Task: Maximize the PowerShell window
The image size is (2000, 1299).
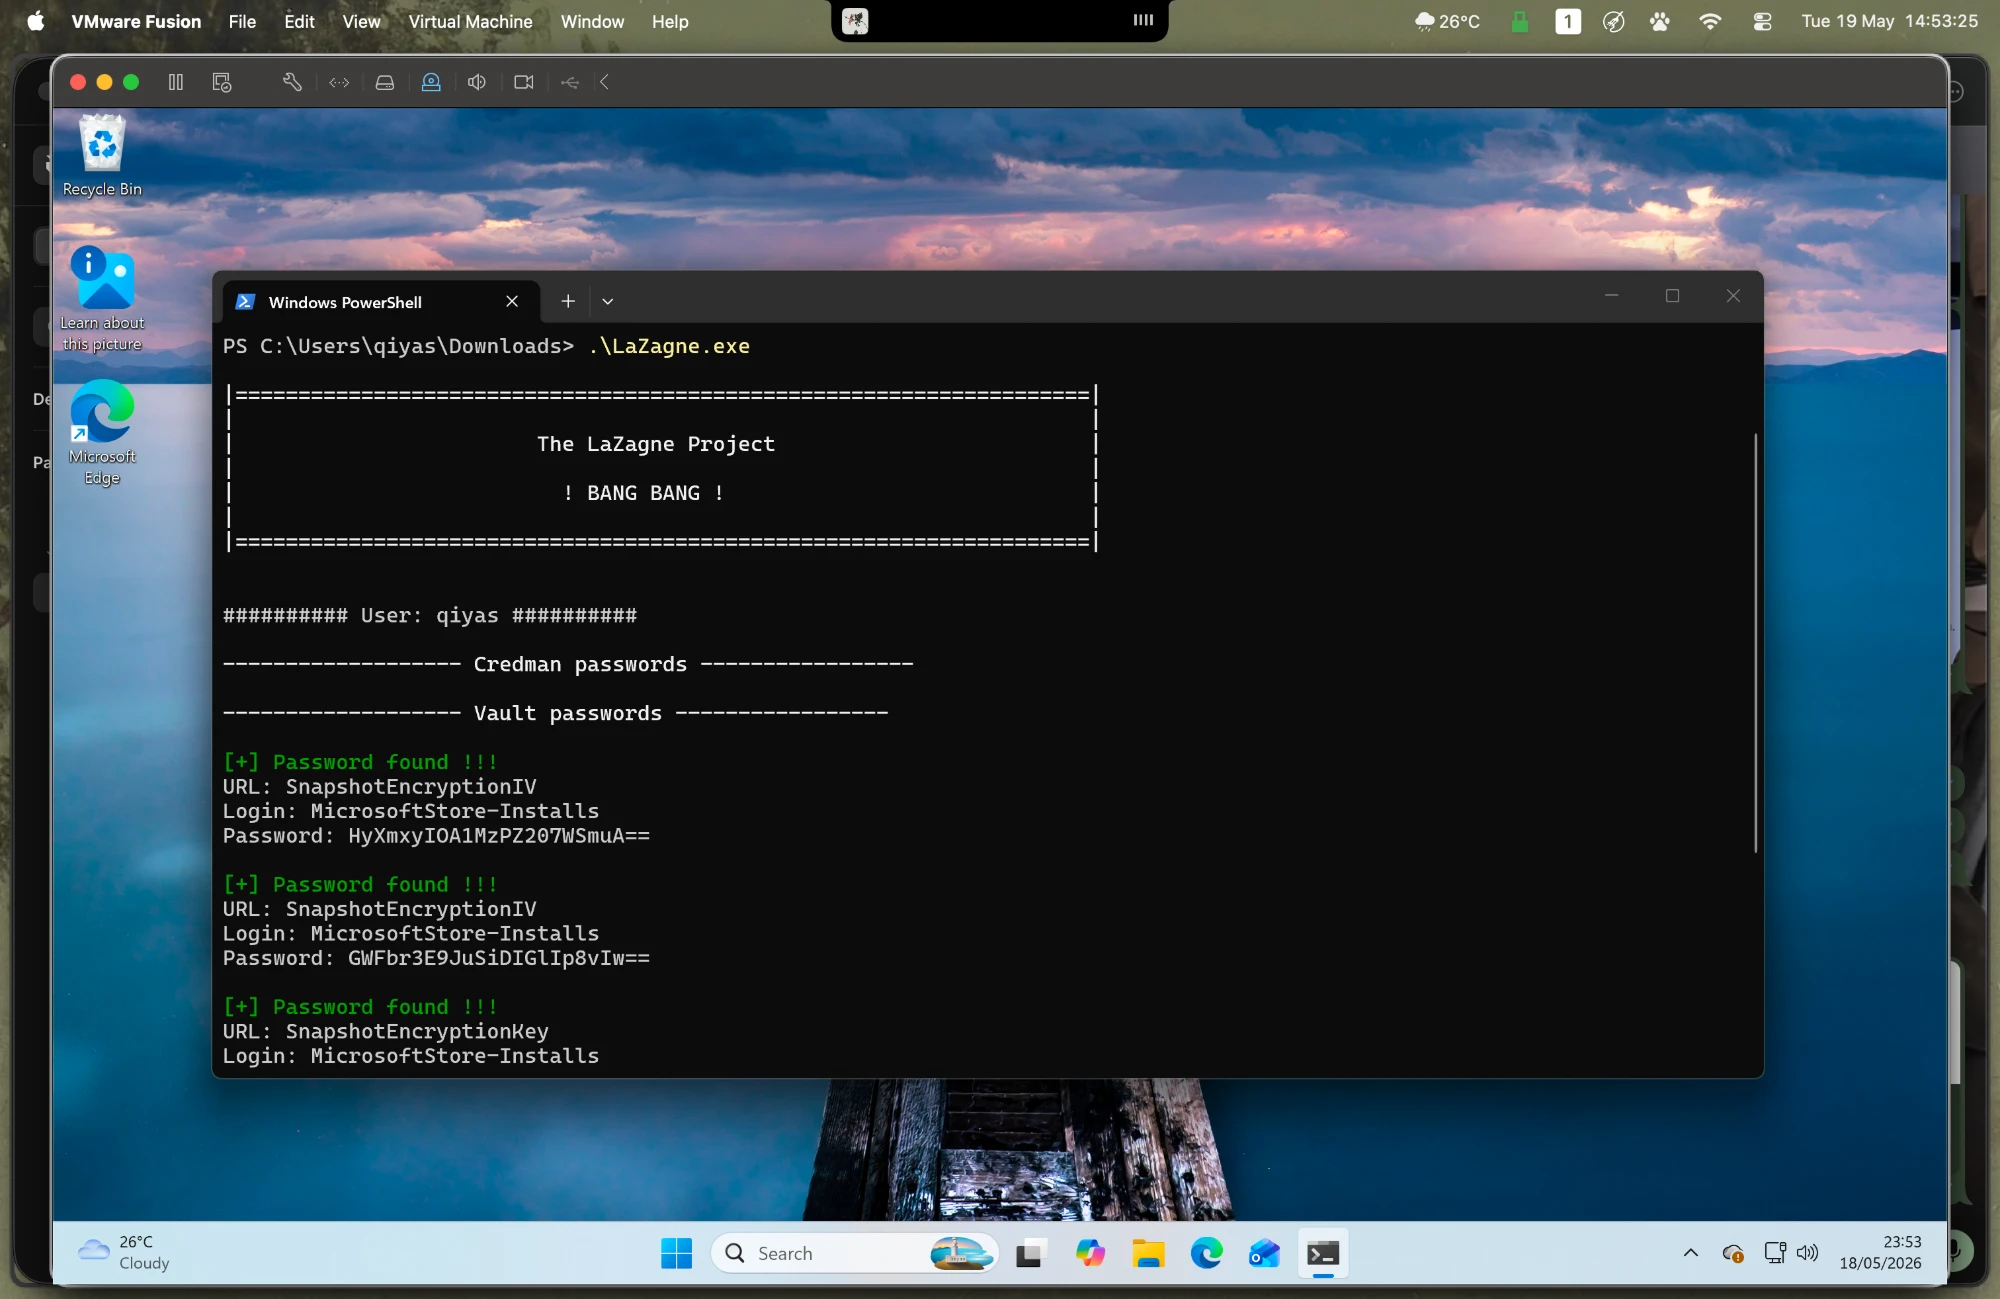Action: tap(1672, 296)
